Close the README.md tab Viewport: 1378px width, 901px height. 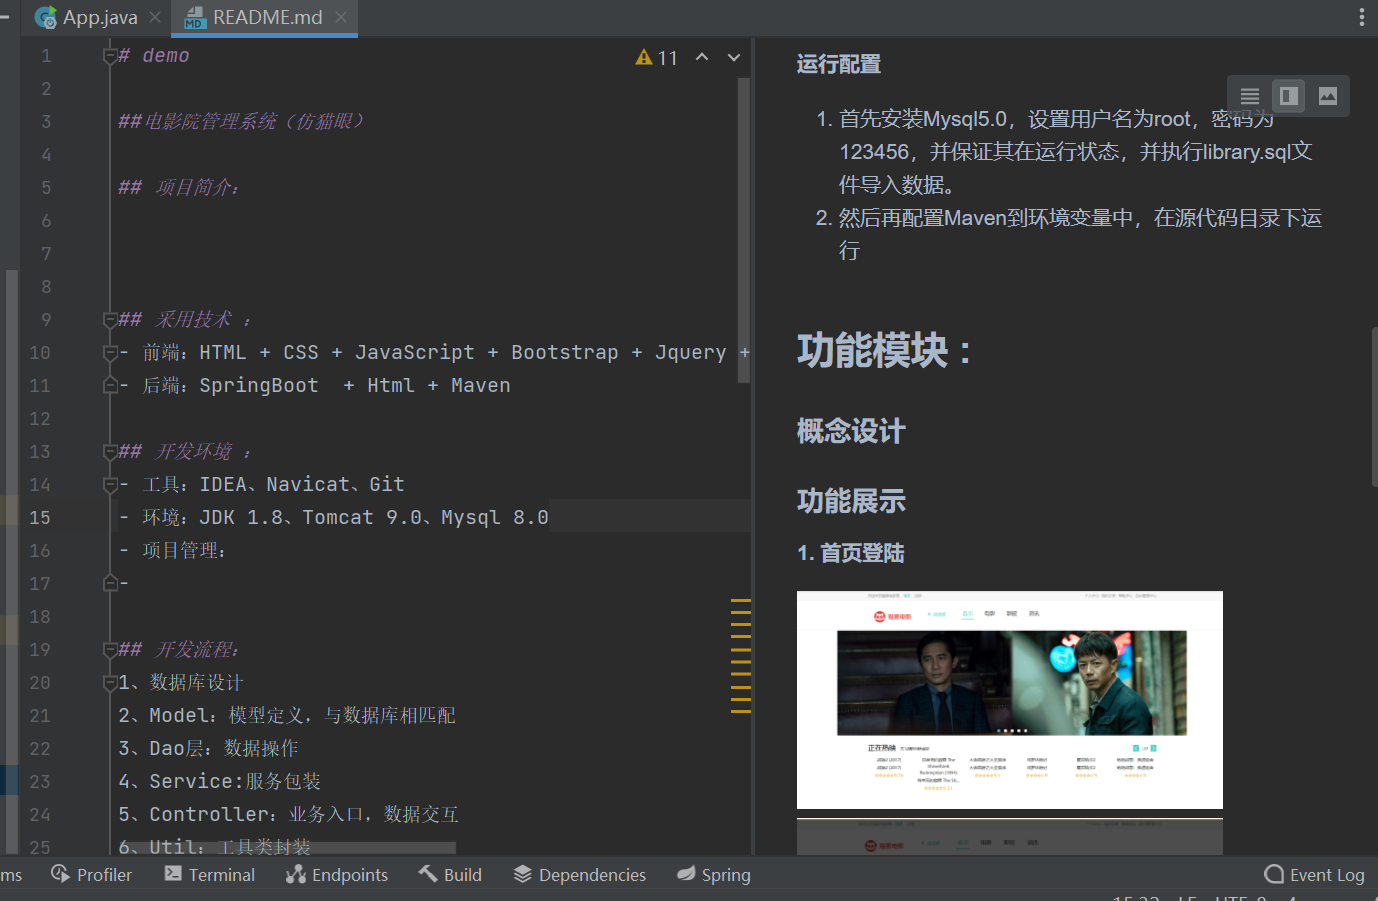(x=341, y=17)
